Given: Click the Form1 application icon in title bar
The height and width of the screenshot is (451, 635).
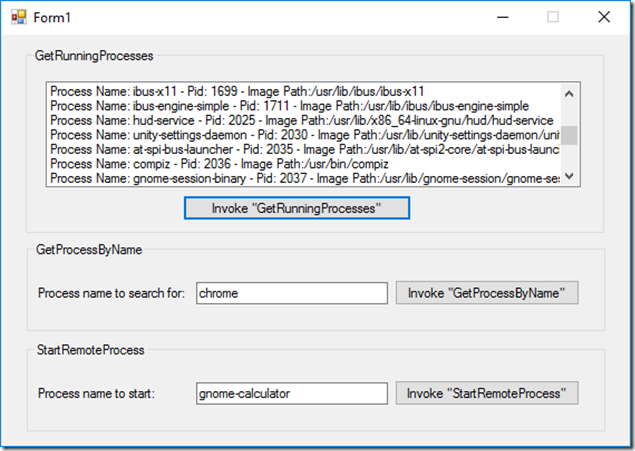Looking at the screenshot, I should pyautogui.click(x=17, y=17).
